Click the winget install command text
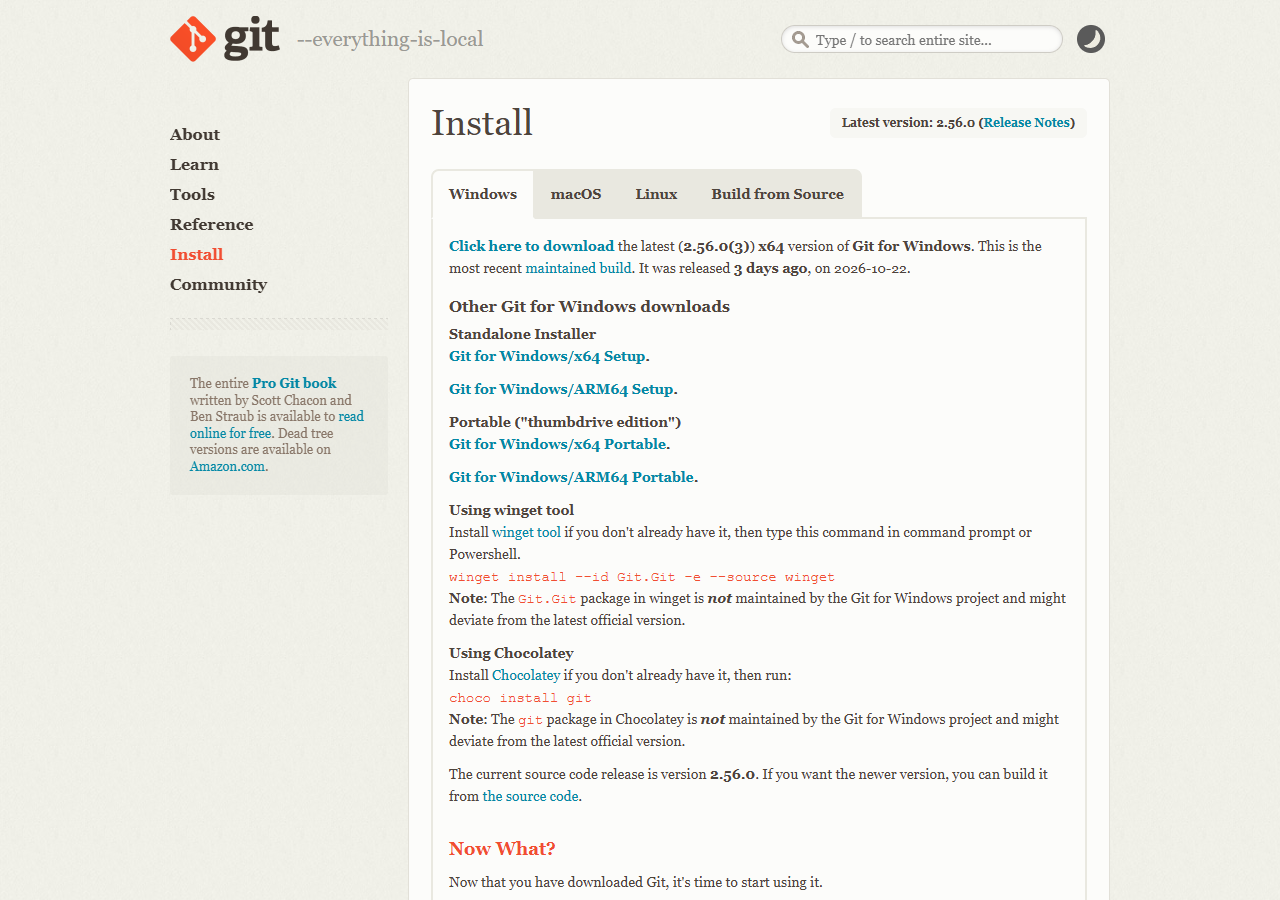1280x900 pixels. pyautogui.click(x=642, y=577)
